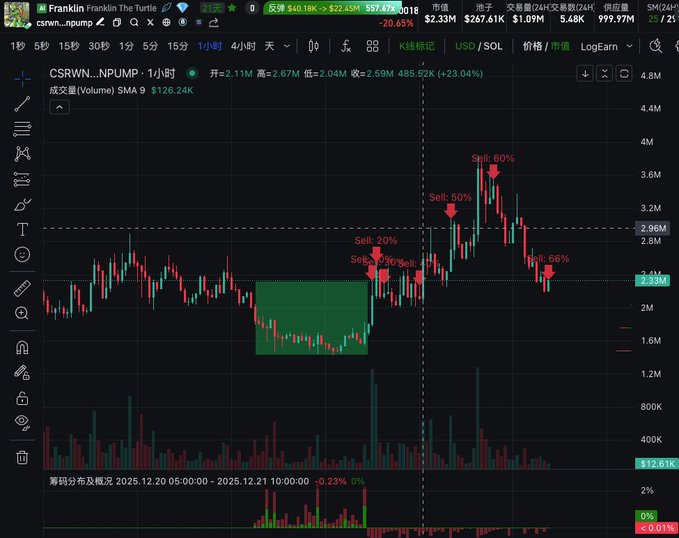Edit the token name with pencil icon

tap(100, 22)
